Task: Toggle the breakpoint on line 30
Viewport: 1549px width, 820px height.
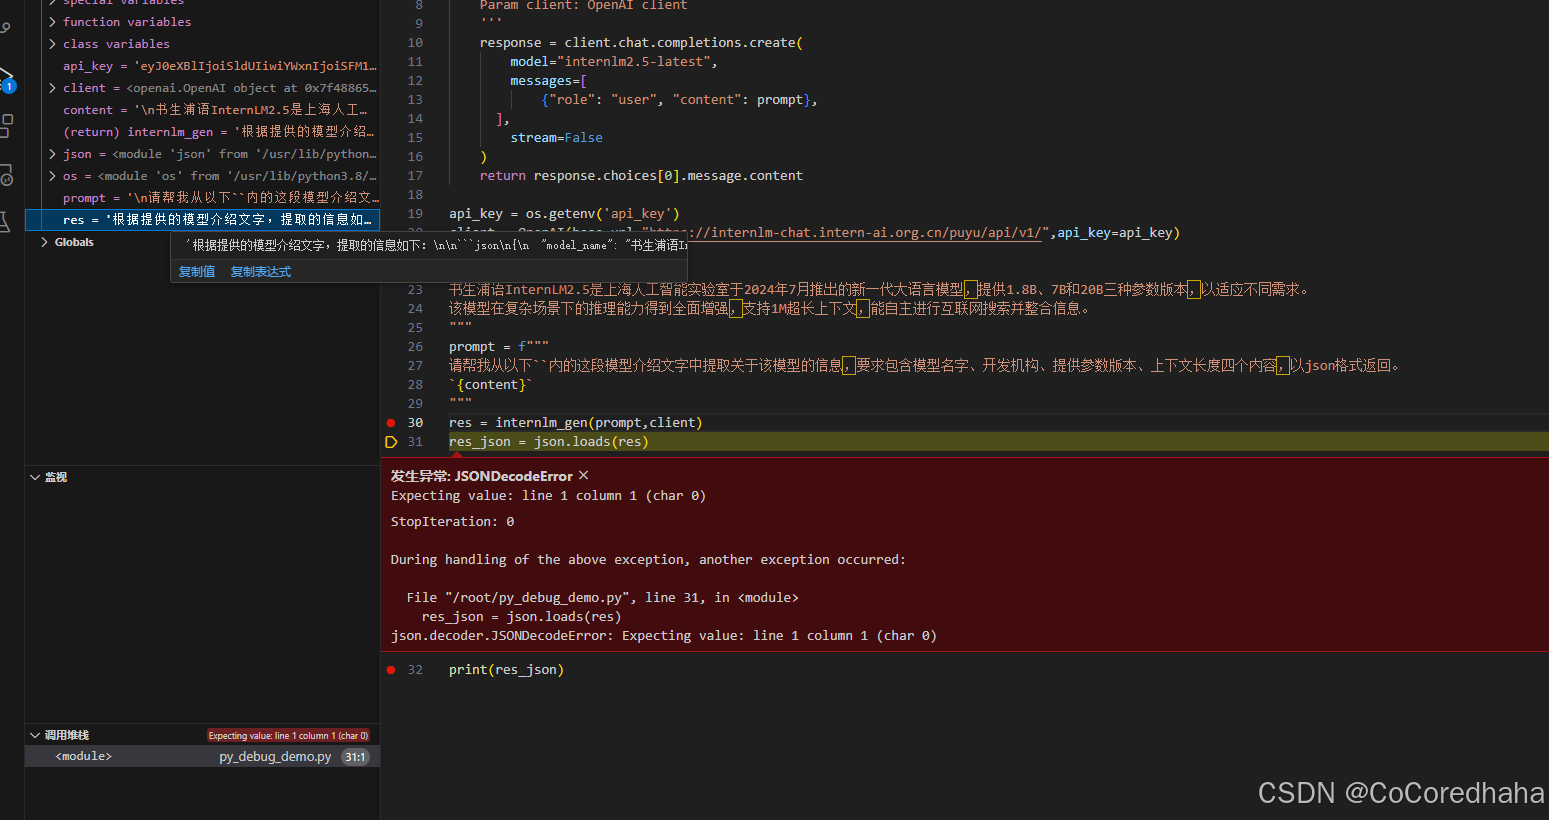Action: [391, 422]
